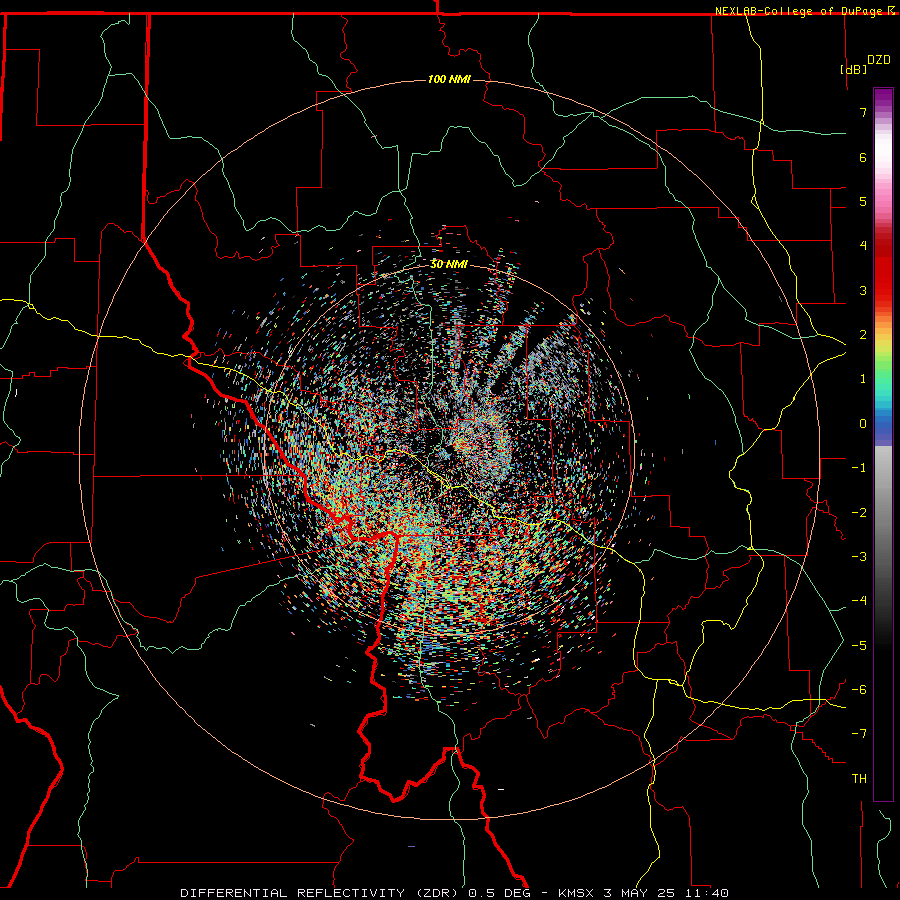Click the DIFFERENTIAL REFLECTIVITY (ZDR) title text

(x=319, y=893)
